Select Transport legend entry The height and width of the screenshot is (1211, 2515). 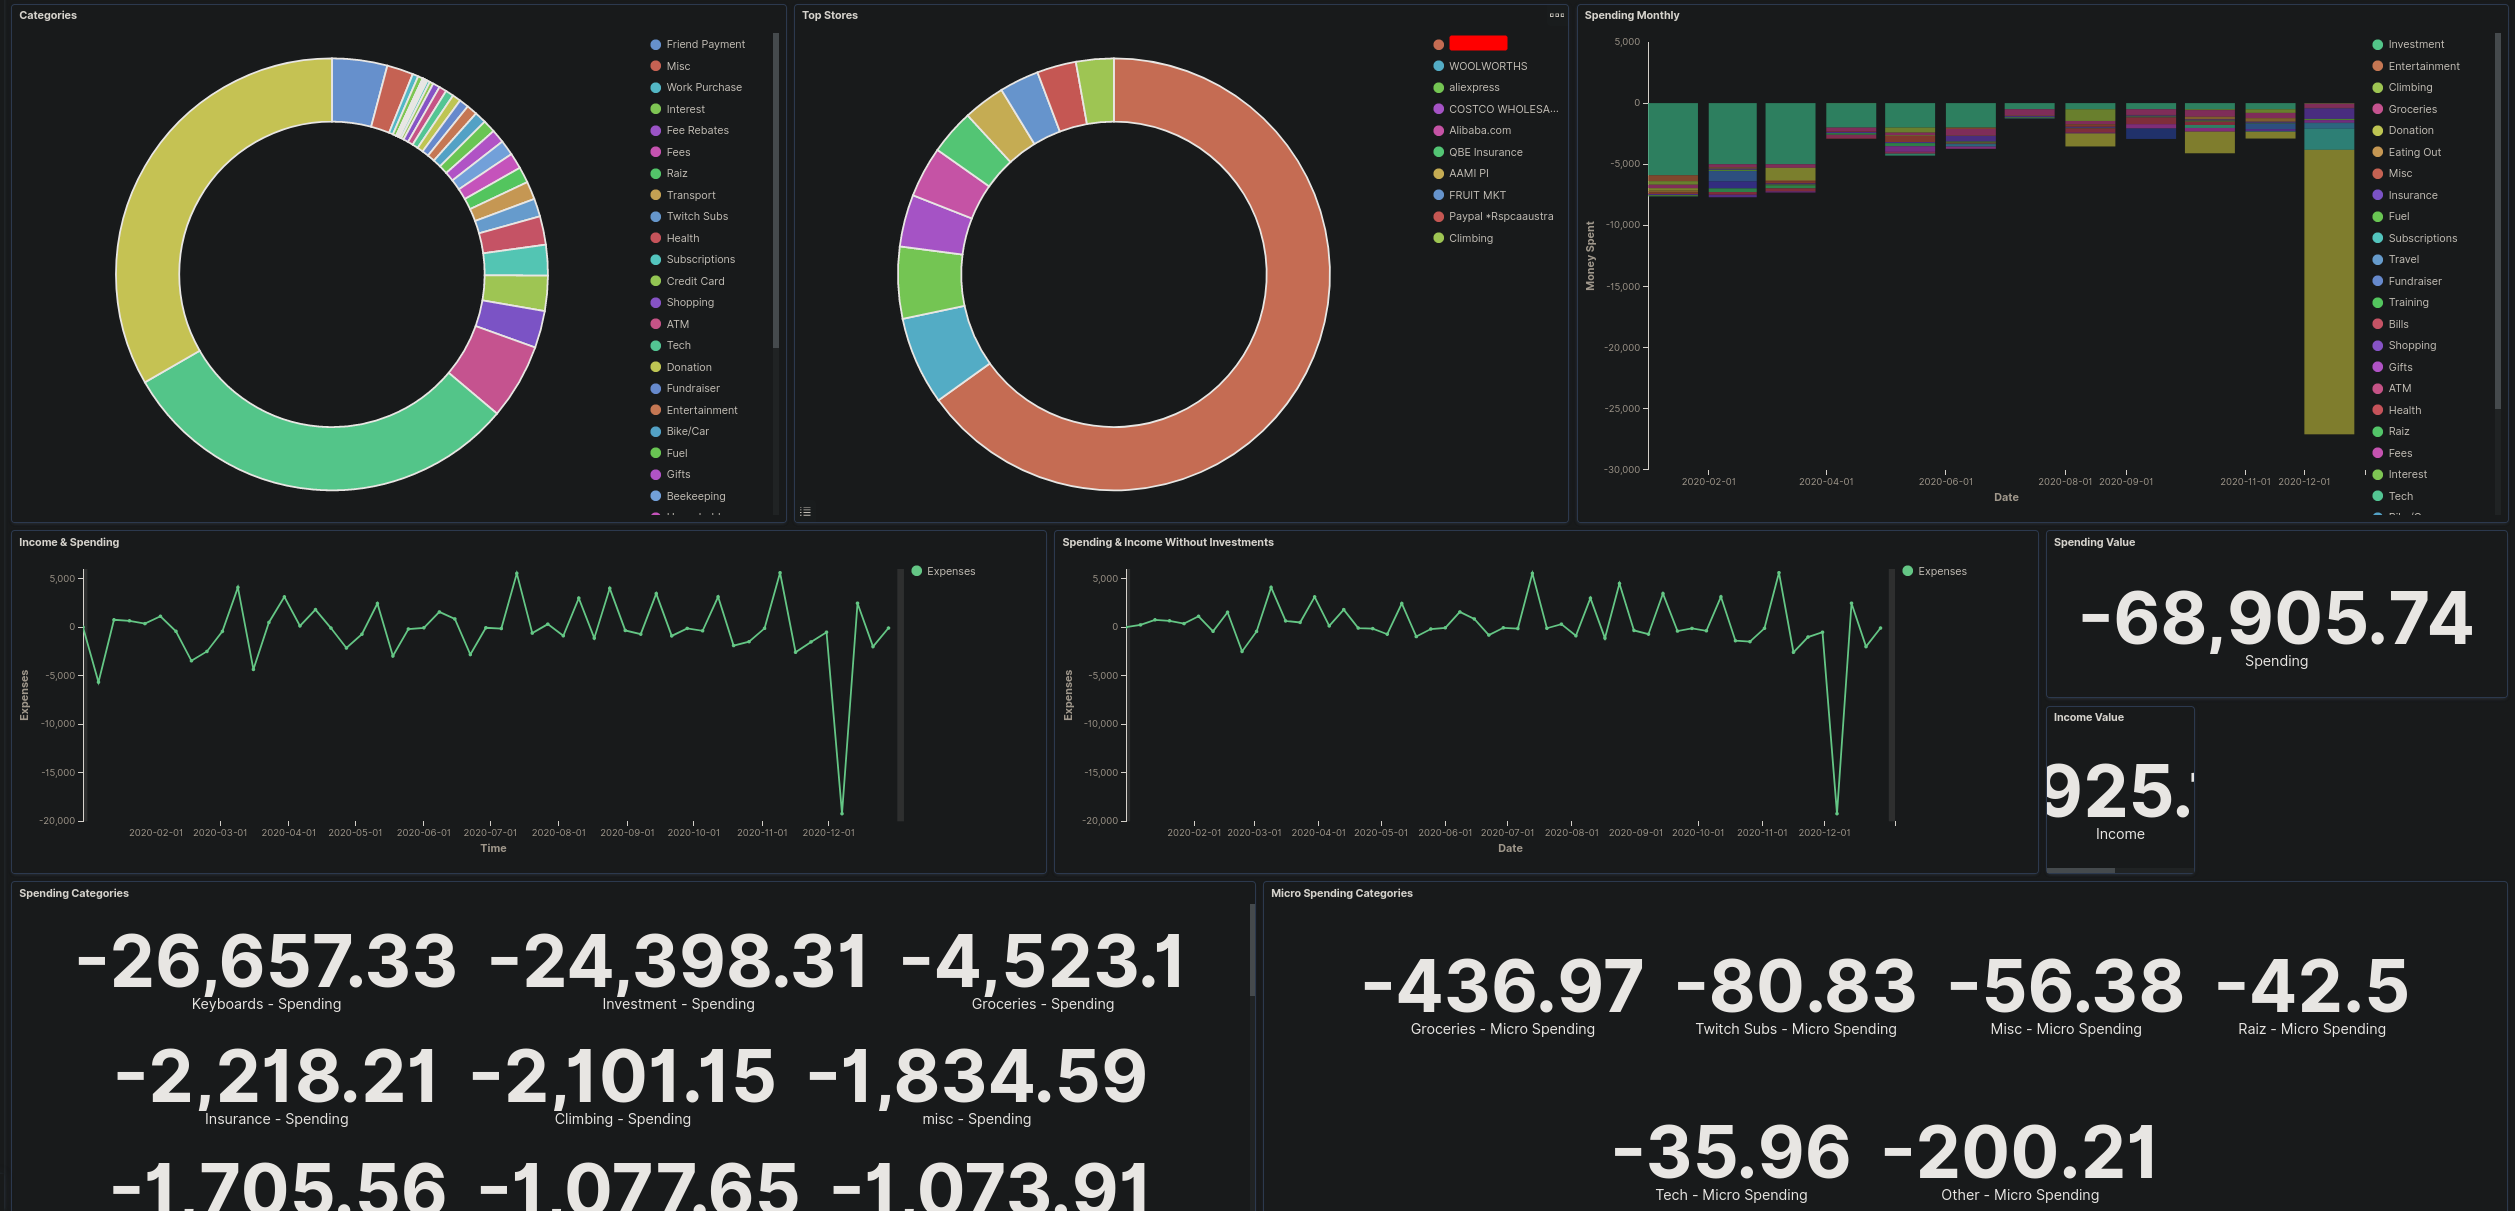[691, 195]
